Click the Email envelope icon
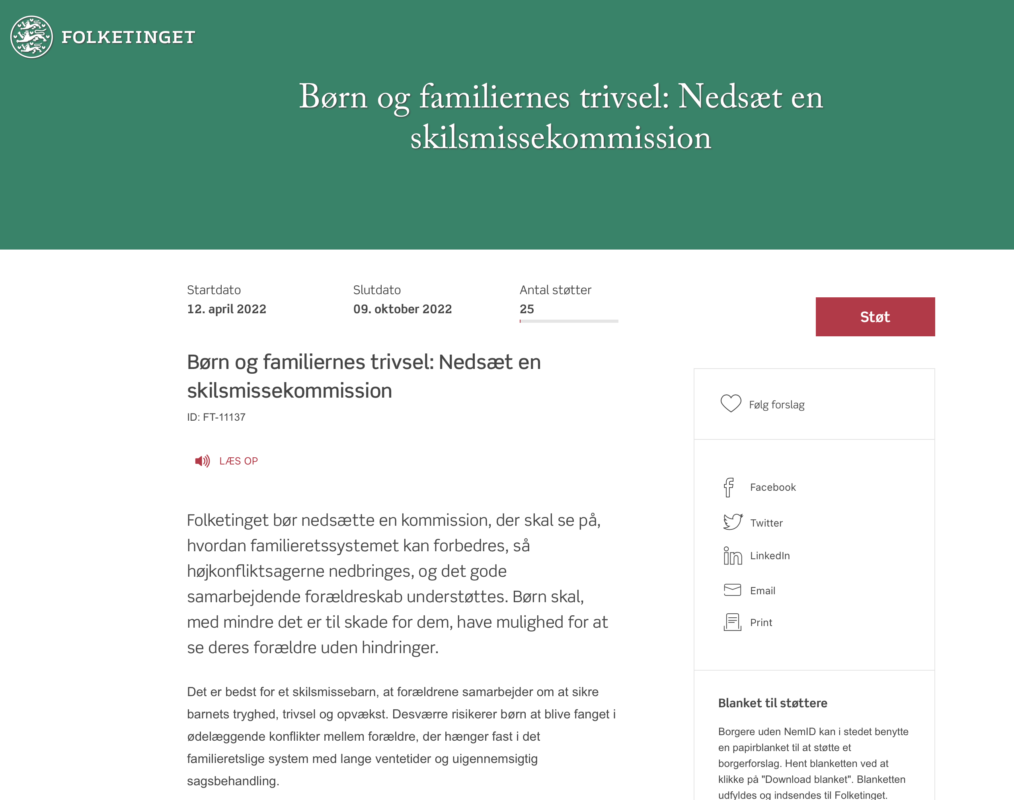Screen dimensions: 1014x800 [x=732, y=590]
